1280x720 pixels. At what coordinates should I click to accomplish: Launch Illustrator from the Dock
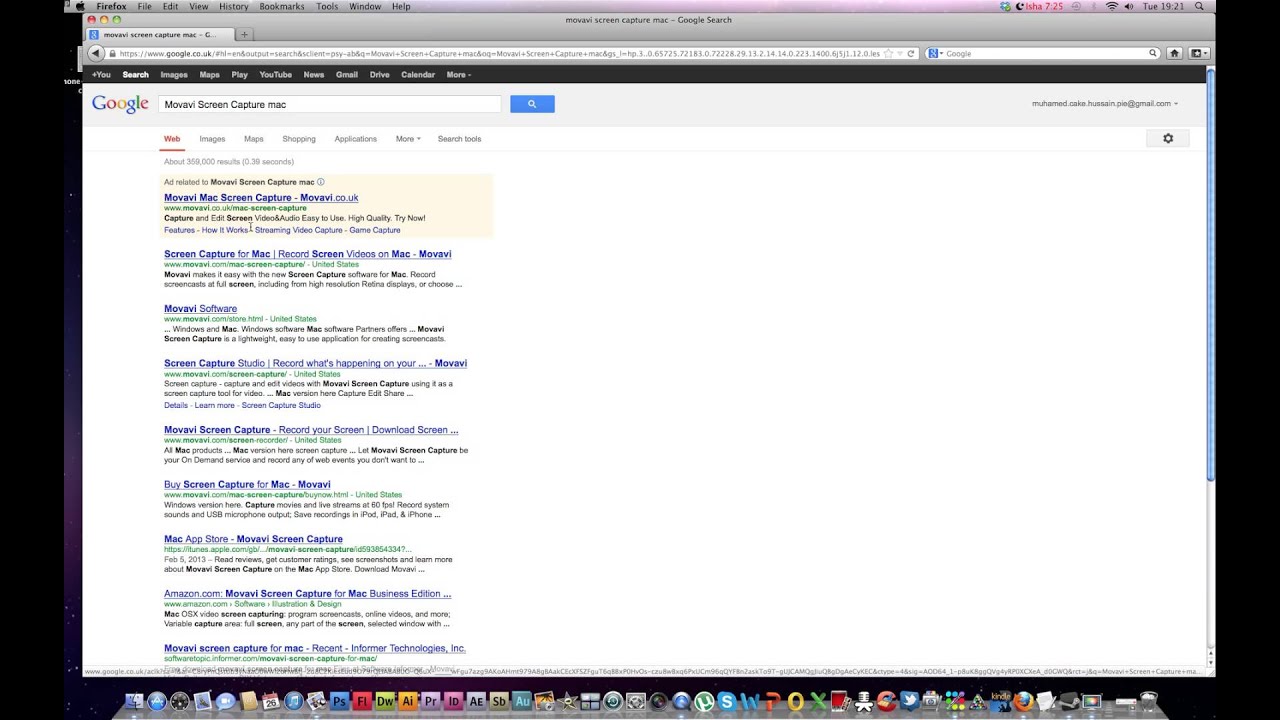coord(408,702)
